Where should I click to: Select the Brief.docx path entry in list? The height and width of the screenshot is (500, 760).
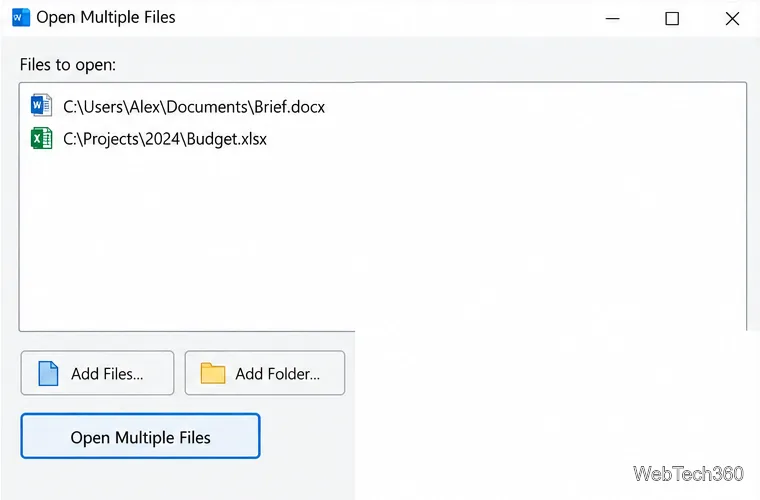pos(194,107)
